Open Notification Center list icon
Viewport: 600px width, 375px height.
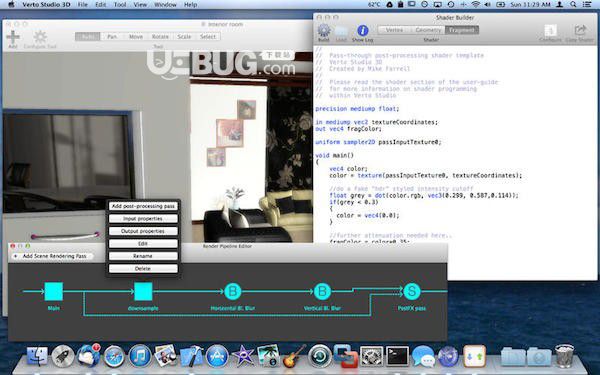(x=587, y=5)
